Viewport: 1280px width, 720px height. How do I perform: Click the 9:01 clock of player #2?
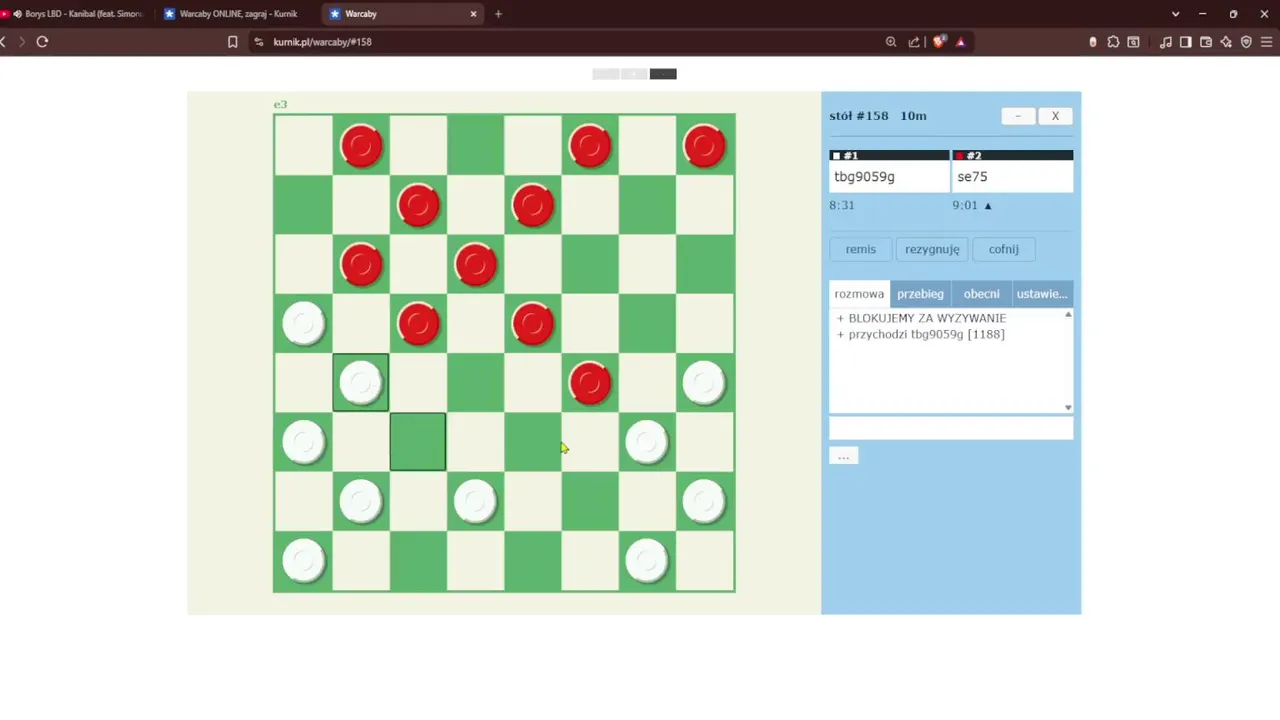coord(965,205)
